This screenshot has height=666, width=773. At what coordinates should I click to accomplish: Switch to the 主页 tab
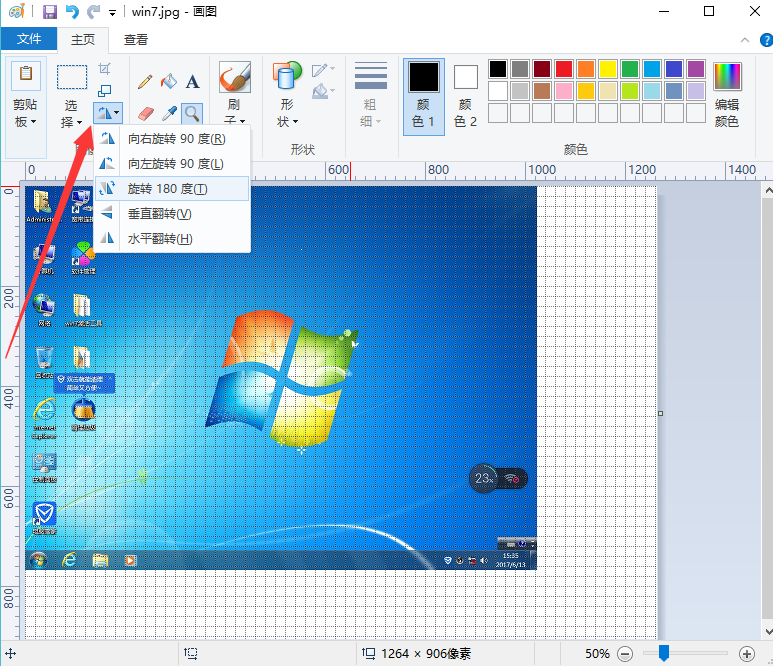(x=82, y=39)
